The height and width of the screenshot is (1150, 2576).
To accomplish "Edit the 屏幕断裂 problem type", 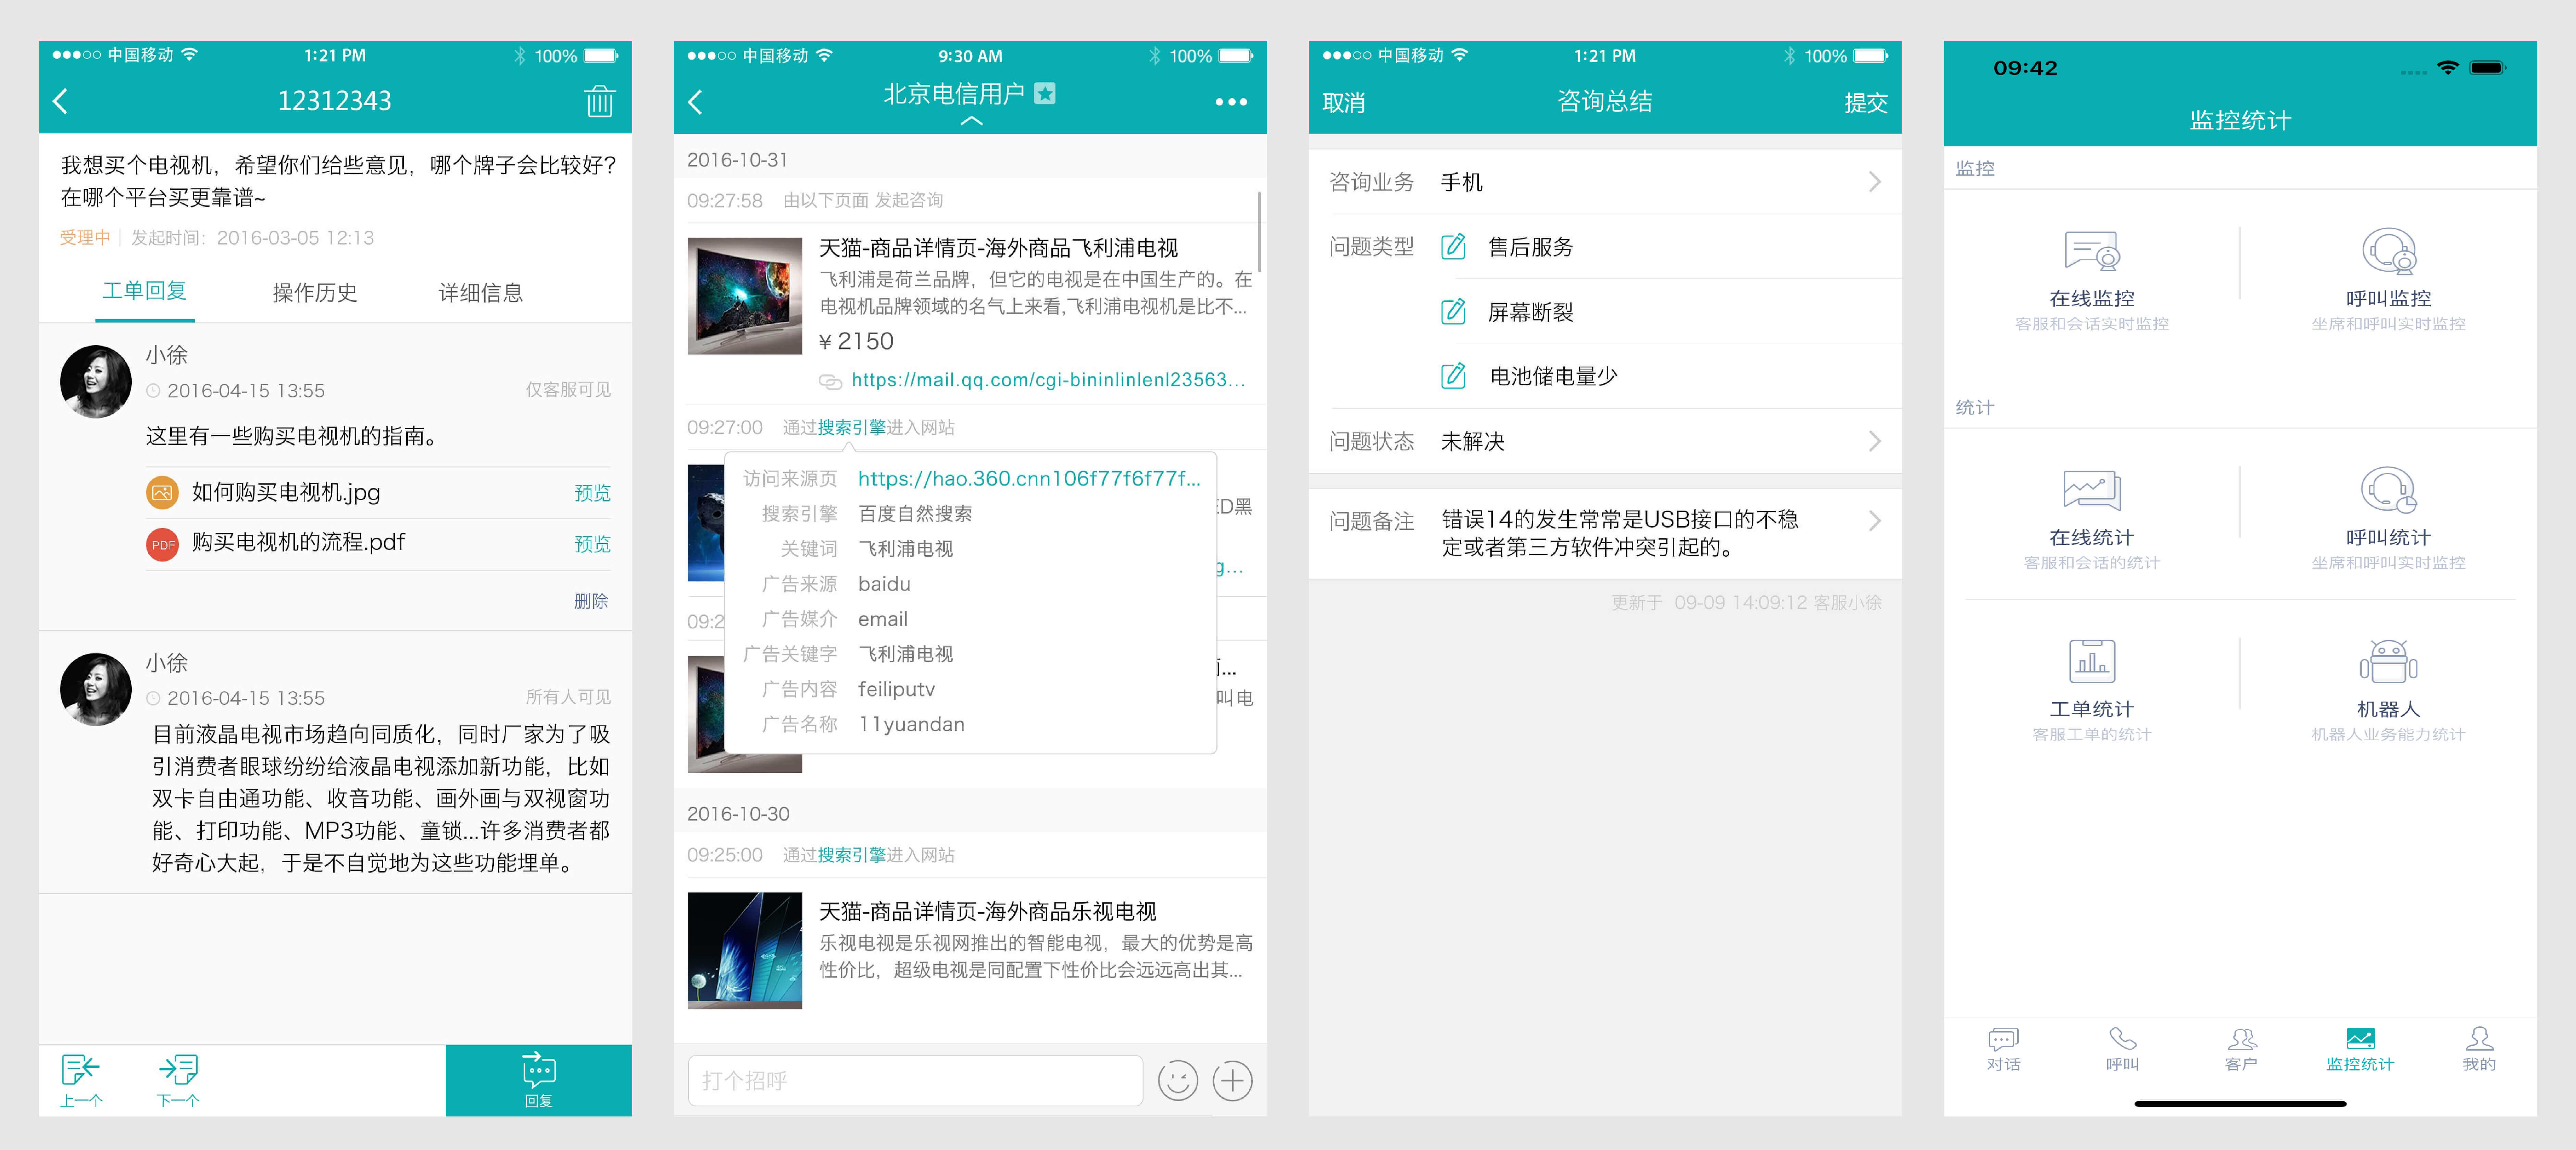I will (x=1453, y=312).
